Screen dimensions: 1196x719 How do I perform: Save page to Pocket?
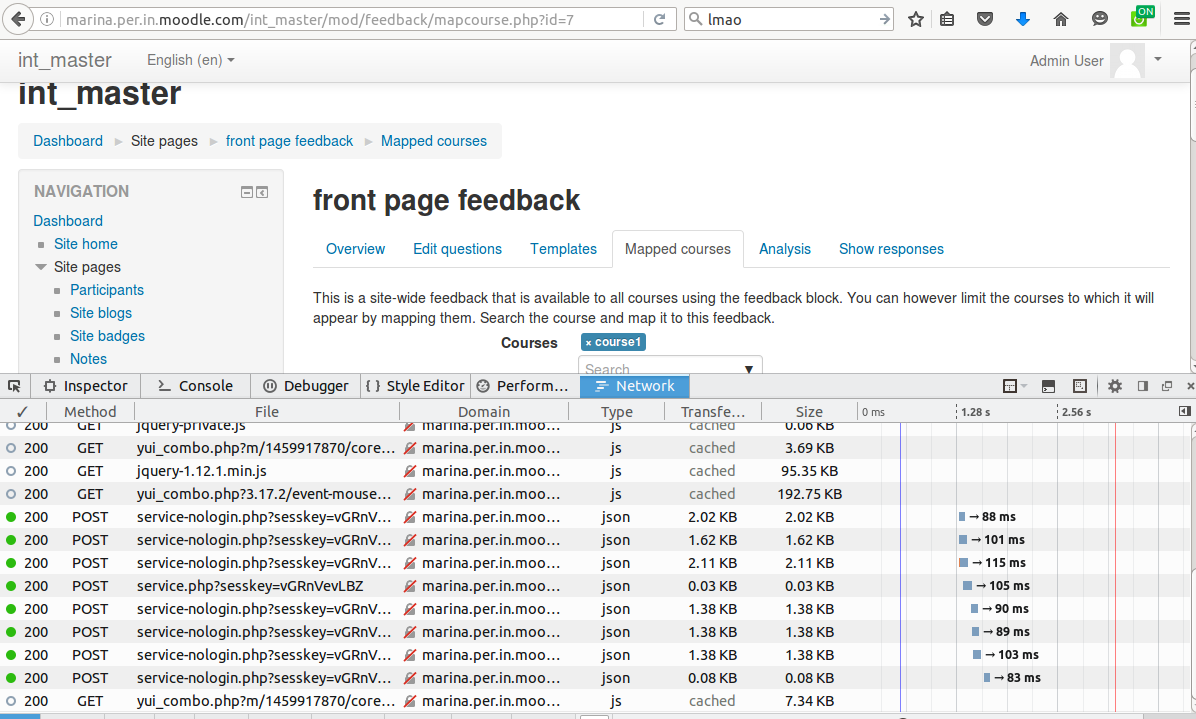(985, 19)
